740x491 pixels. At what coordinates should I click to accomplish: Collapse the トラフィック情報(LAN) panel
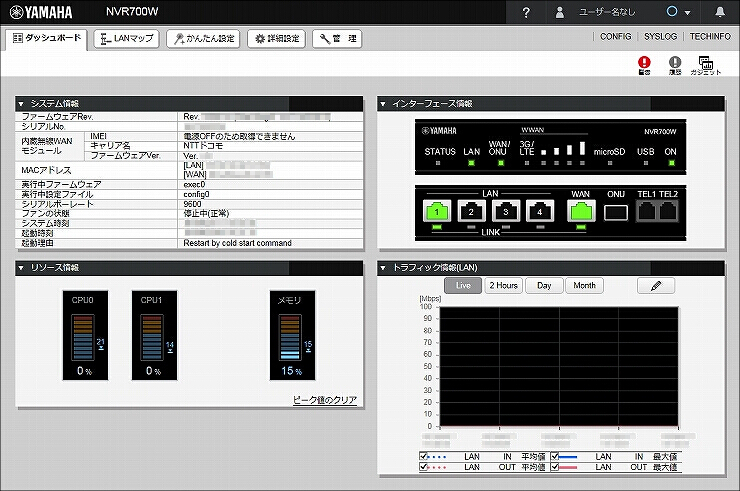pyautogui.click(x=383, y=268)
